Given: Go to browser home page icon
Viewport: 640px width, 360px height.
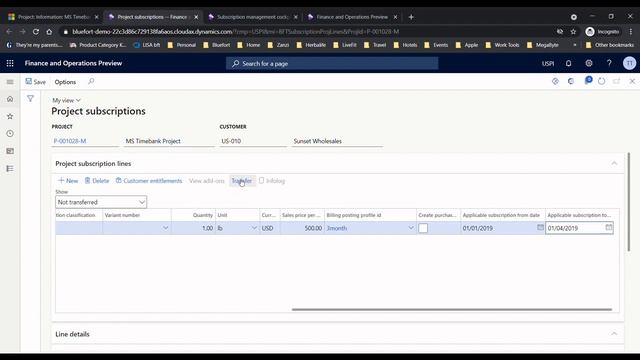Looking at the screenshot, I should [49, 31].
